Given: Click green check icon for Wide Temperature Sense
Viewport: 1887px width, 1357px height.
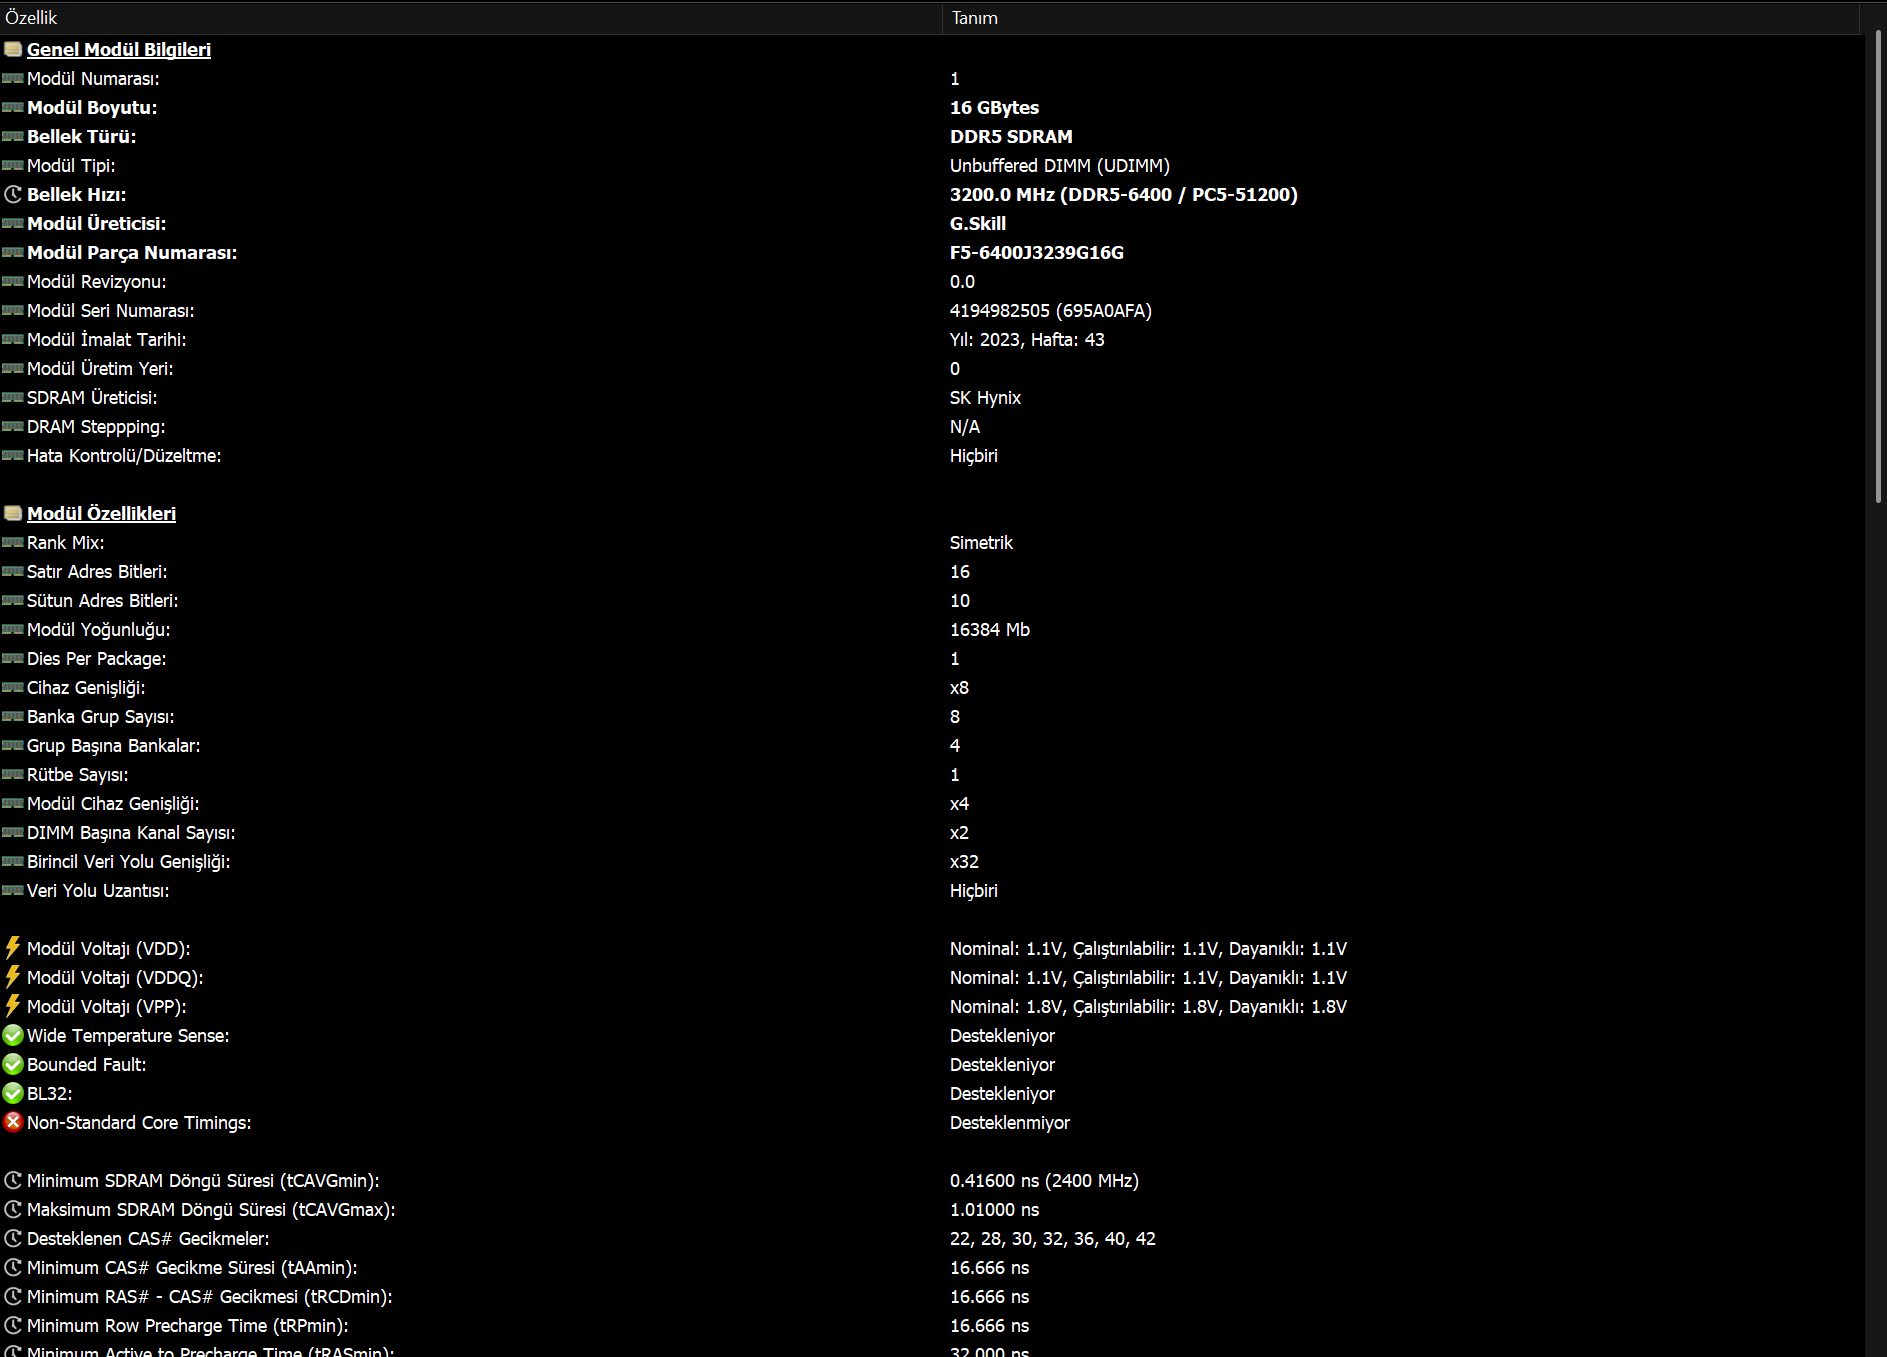Looking at the screenshot, I should pyautogui.click(x=13, y=1035).
